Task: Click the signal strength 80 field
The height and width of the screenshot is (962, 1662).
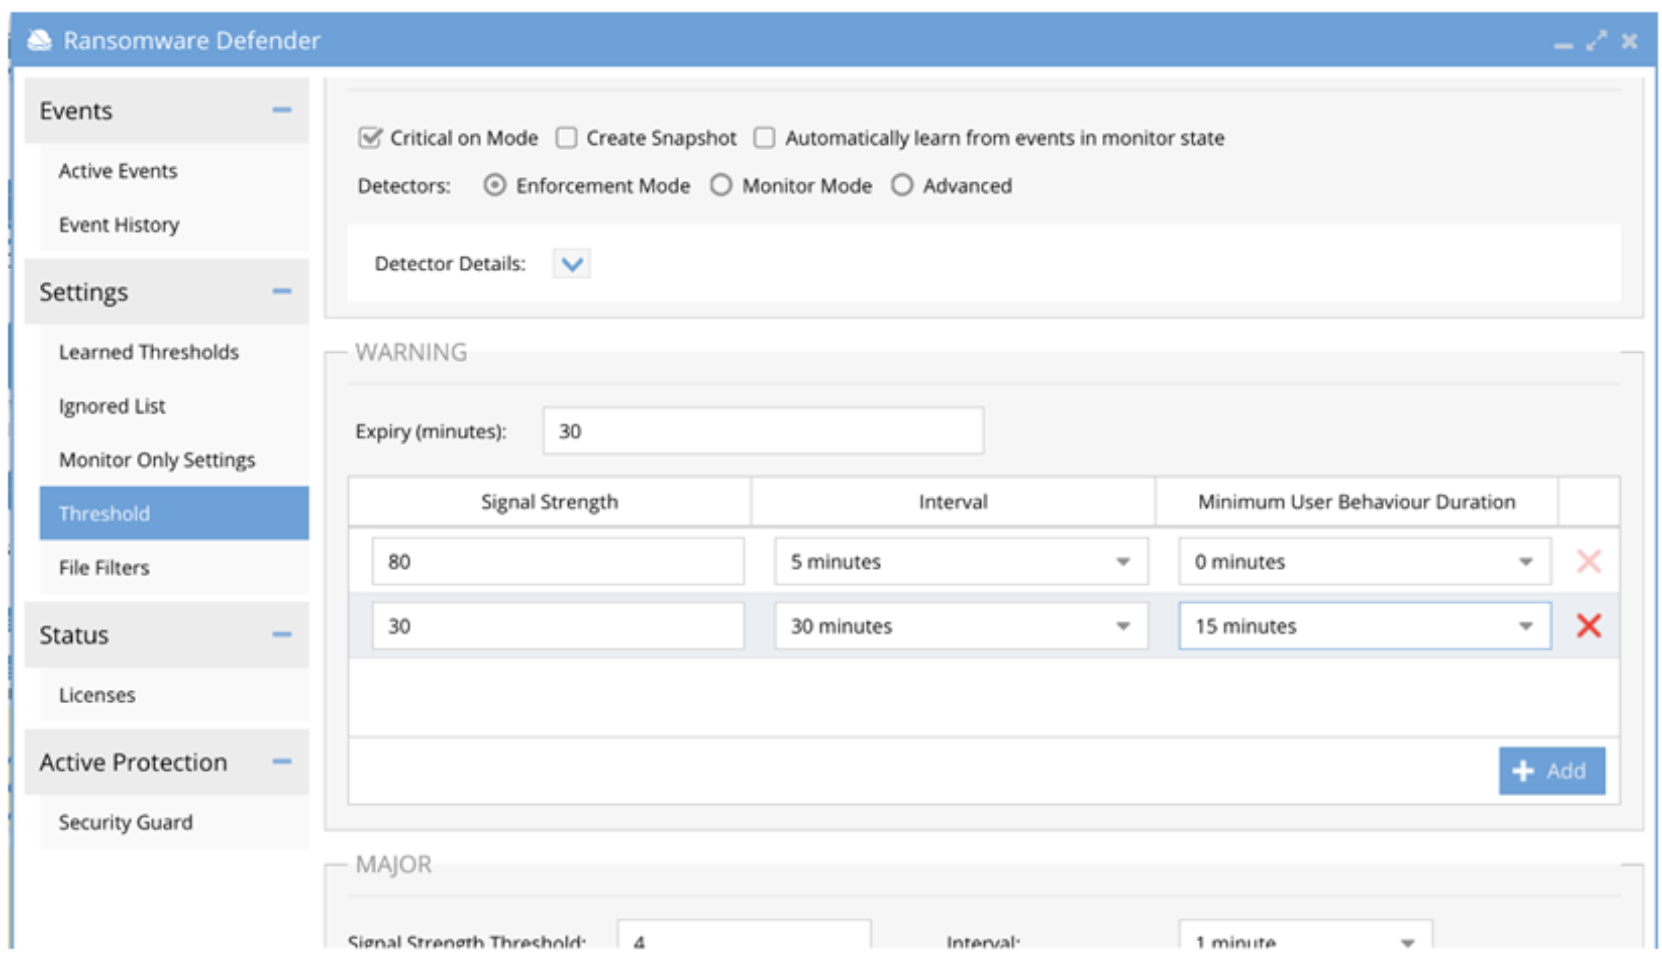Action: point(558,561)
